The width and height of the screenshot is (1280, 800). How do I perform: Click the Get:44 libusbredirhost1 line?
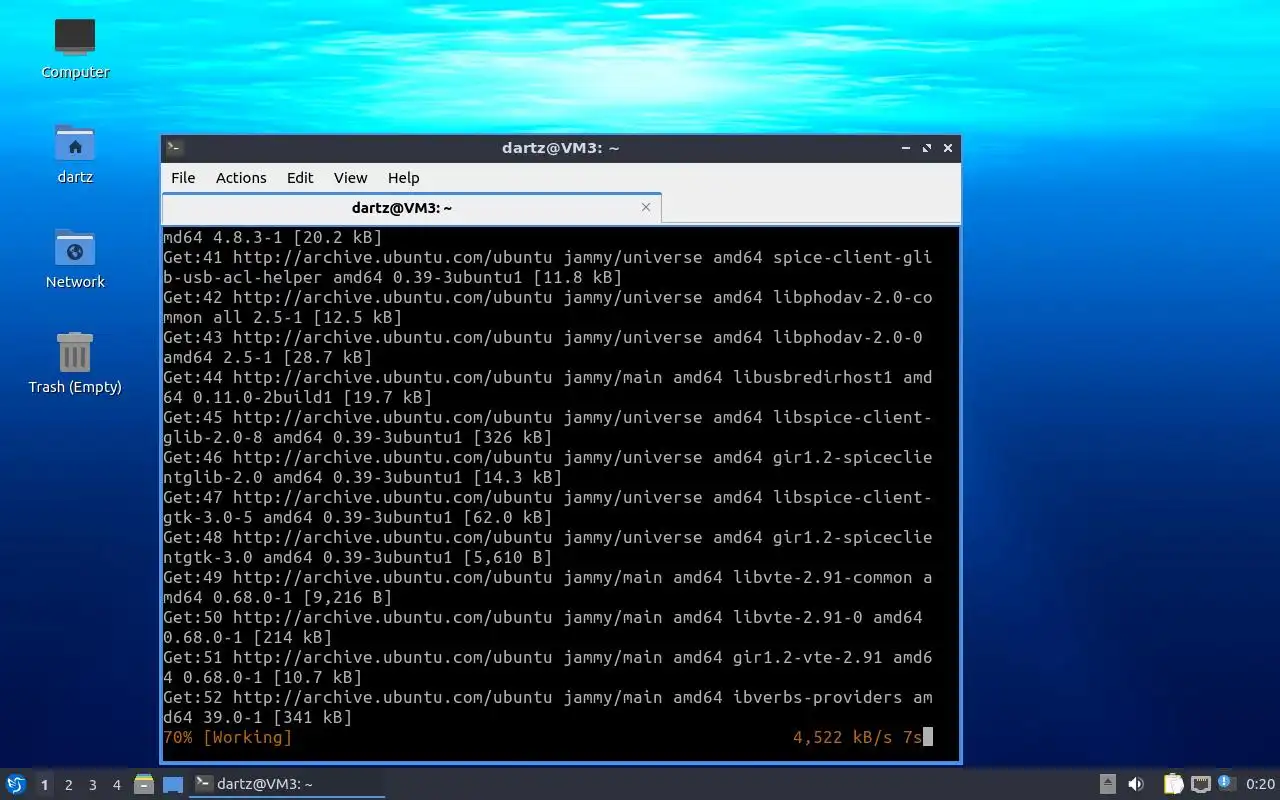[x=548, y=387]
